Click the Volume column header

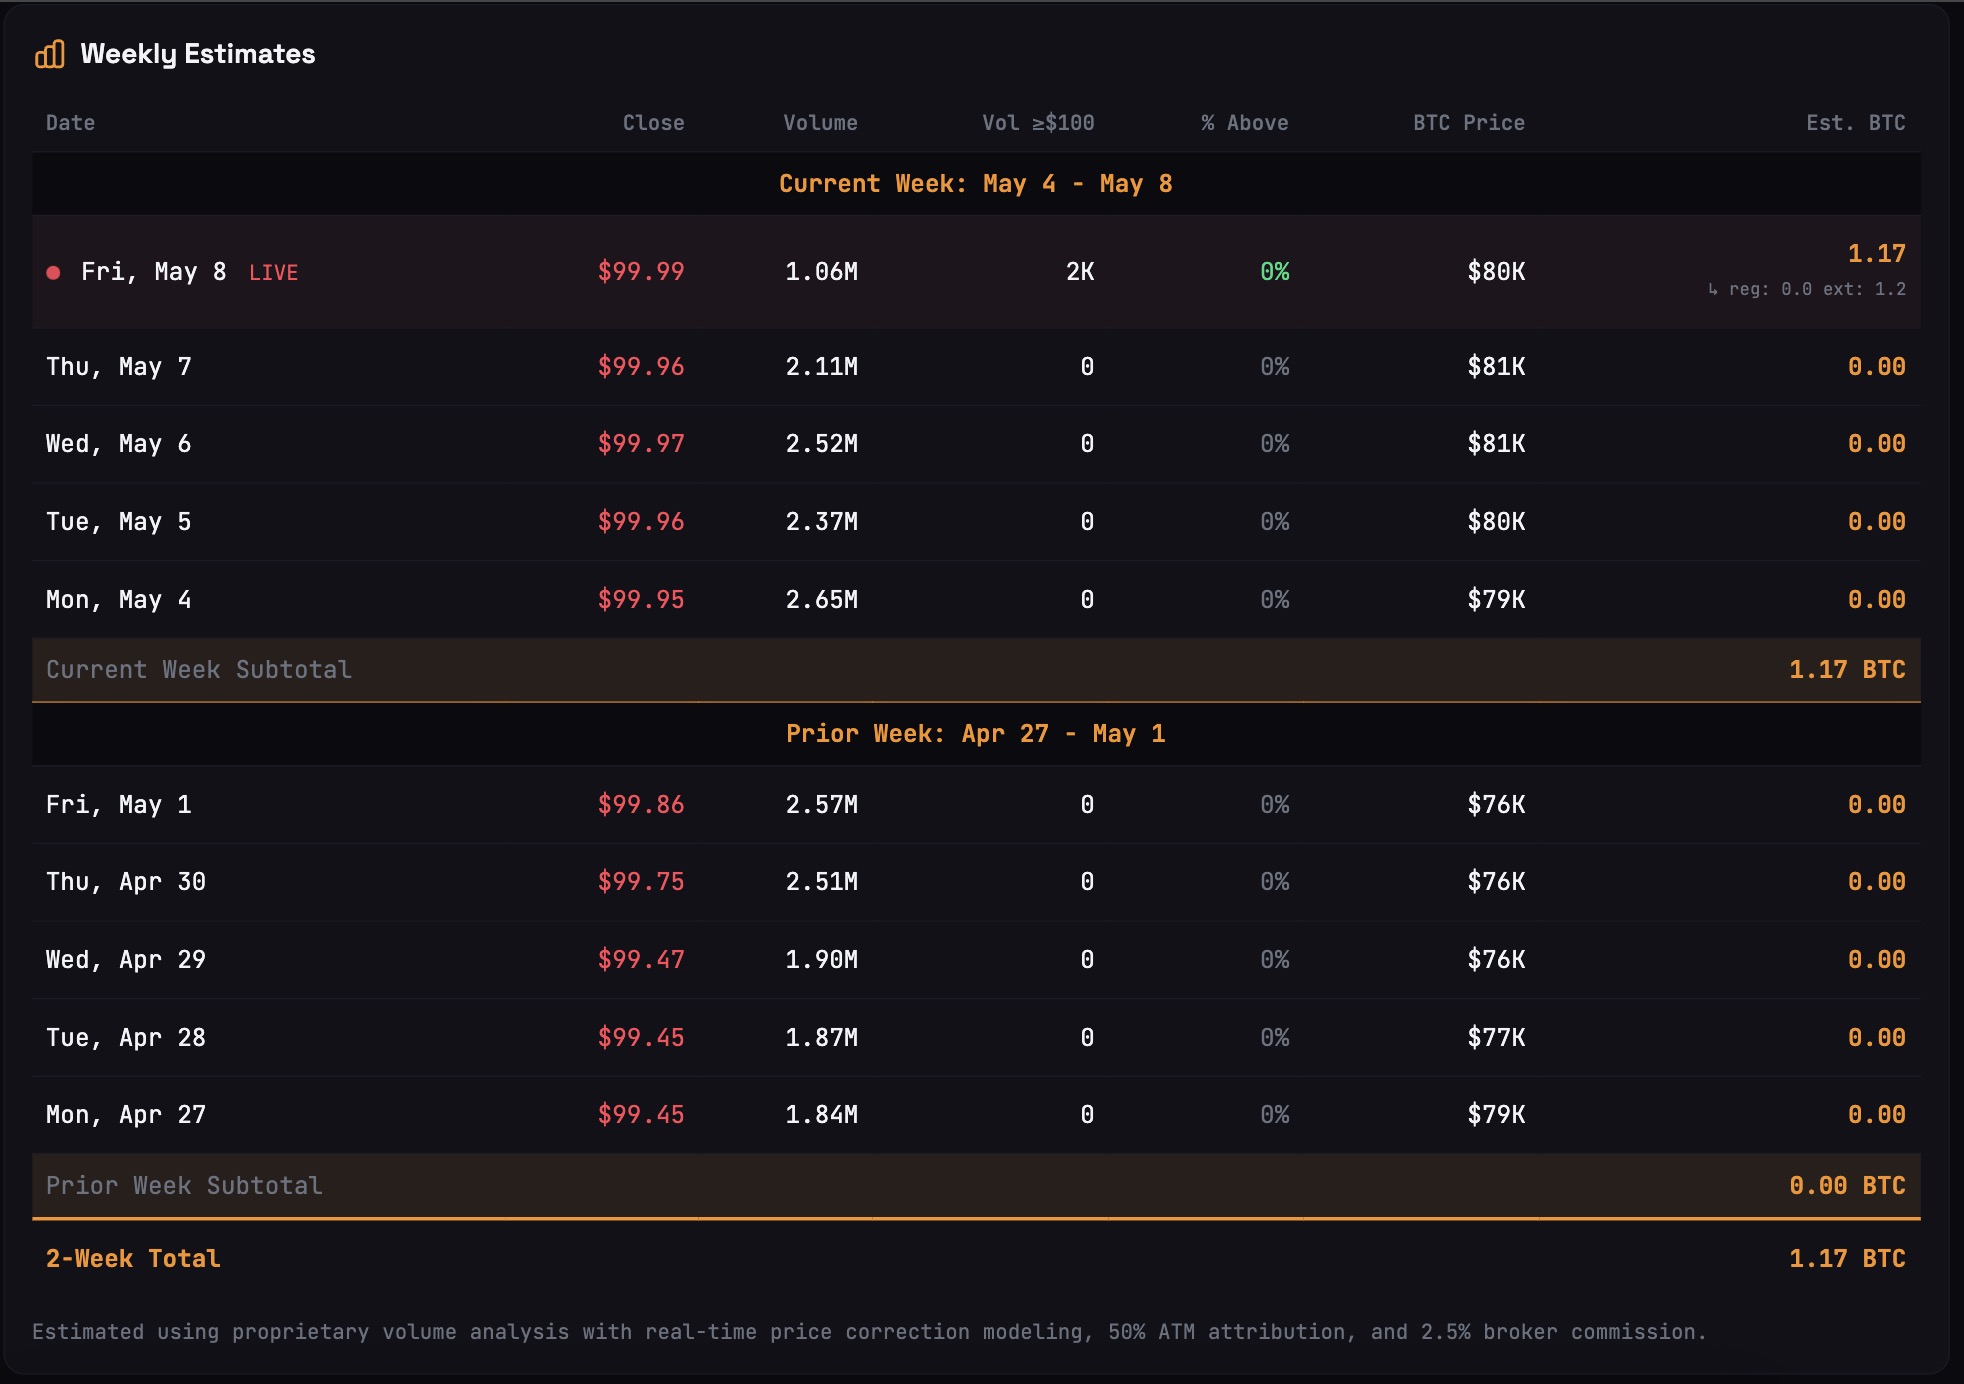pyautogui.click(x=820, y=123)
